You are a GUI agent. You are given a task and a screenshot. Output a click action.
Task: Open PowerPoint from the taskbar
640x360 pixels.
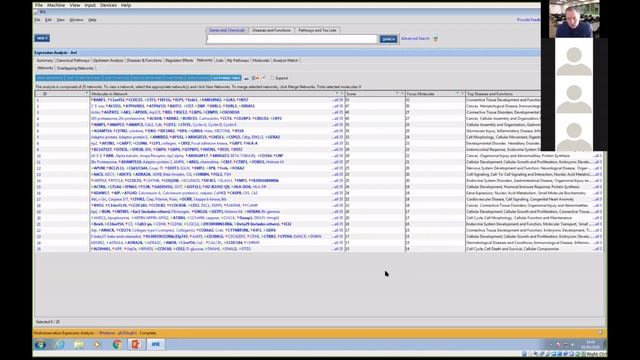pyautogui.click(x=136, y=345)
